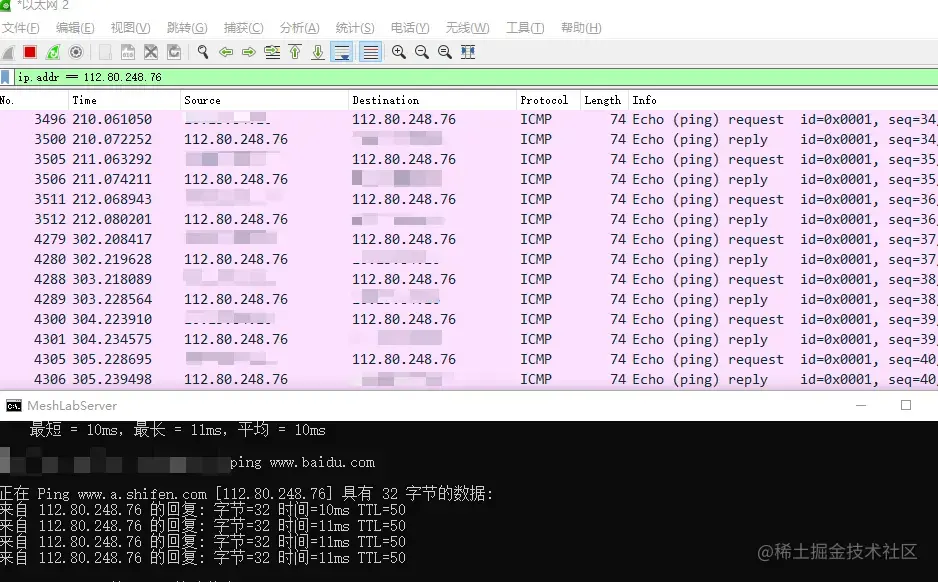Image resolution: width=938 pixels, height=582 pixels.
Task: Zoom in the packet text
Action: (399, 53)
